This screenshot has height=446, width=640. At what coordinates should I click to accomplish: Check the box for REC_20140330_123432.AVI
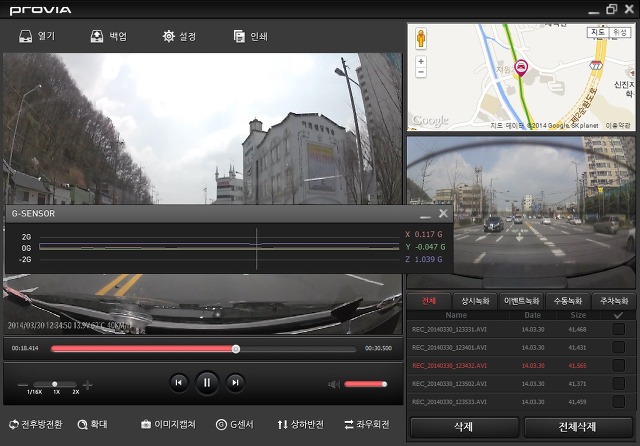(618, 366)
